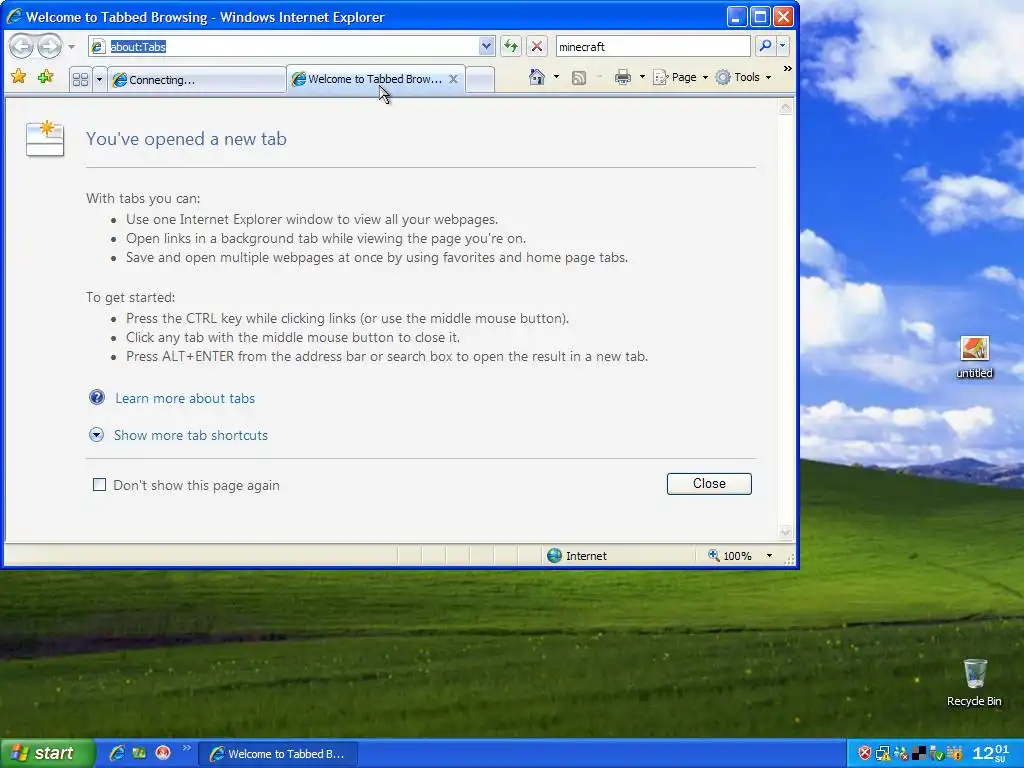Click the network warning tray icon

coord(883,754)
